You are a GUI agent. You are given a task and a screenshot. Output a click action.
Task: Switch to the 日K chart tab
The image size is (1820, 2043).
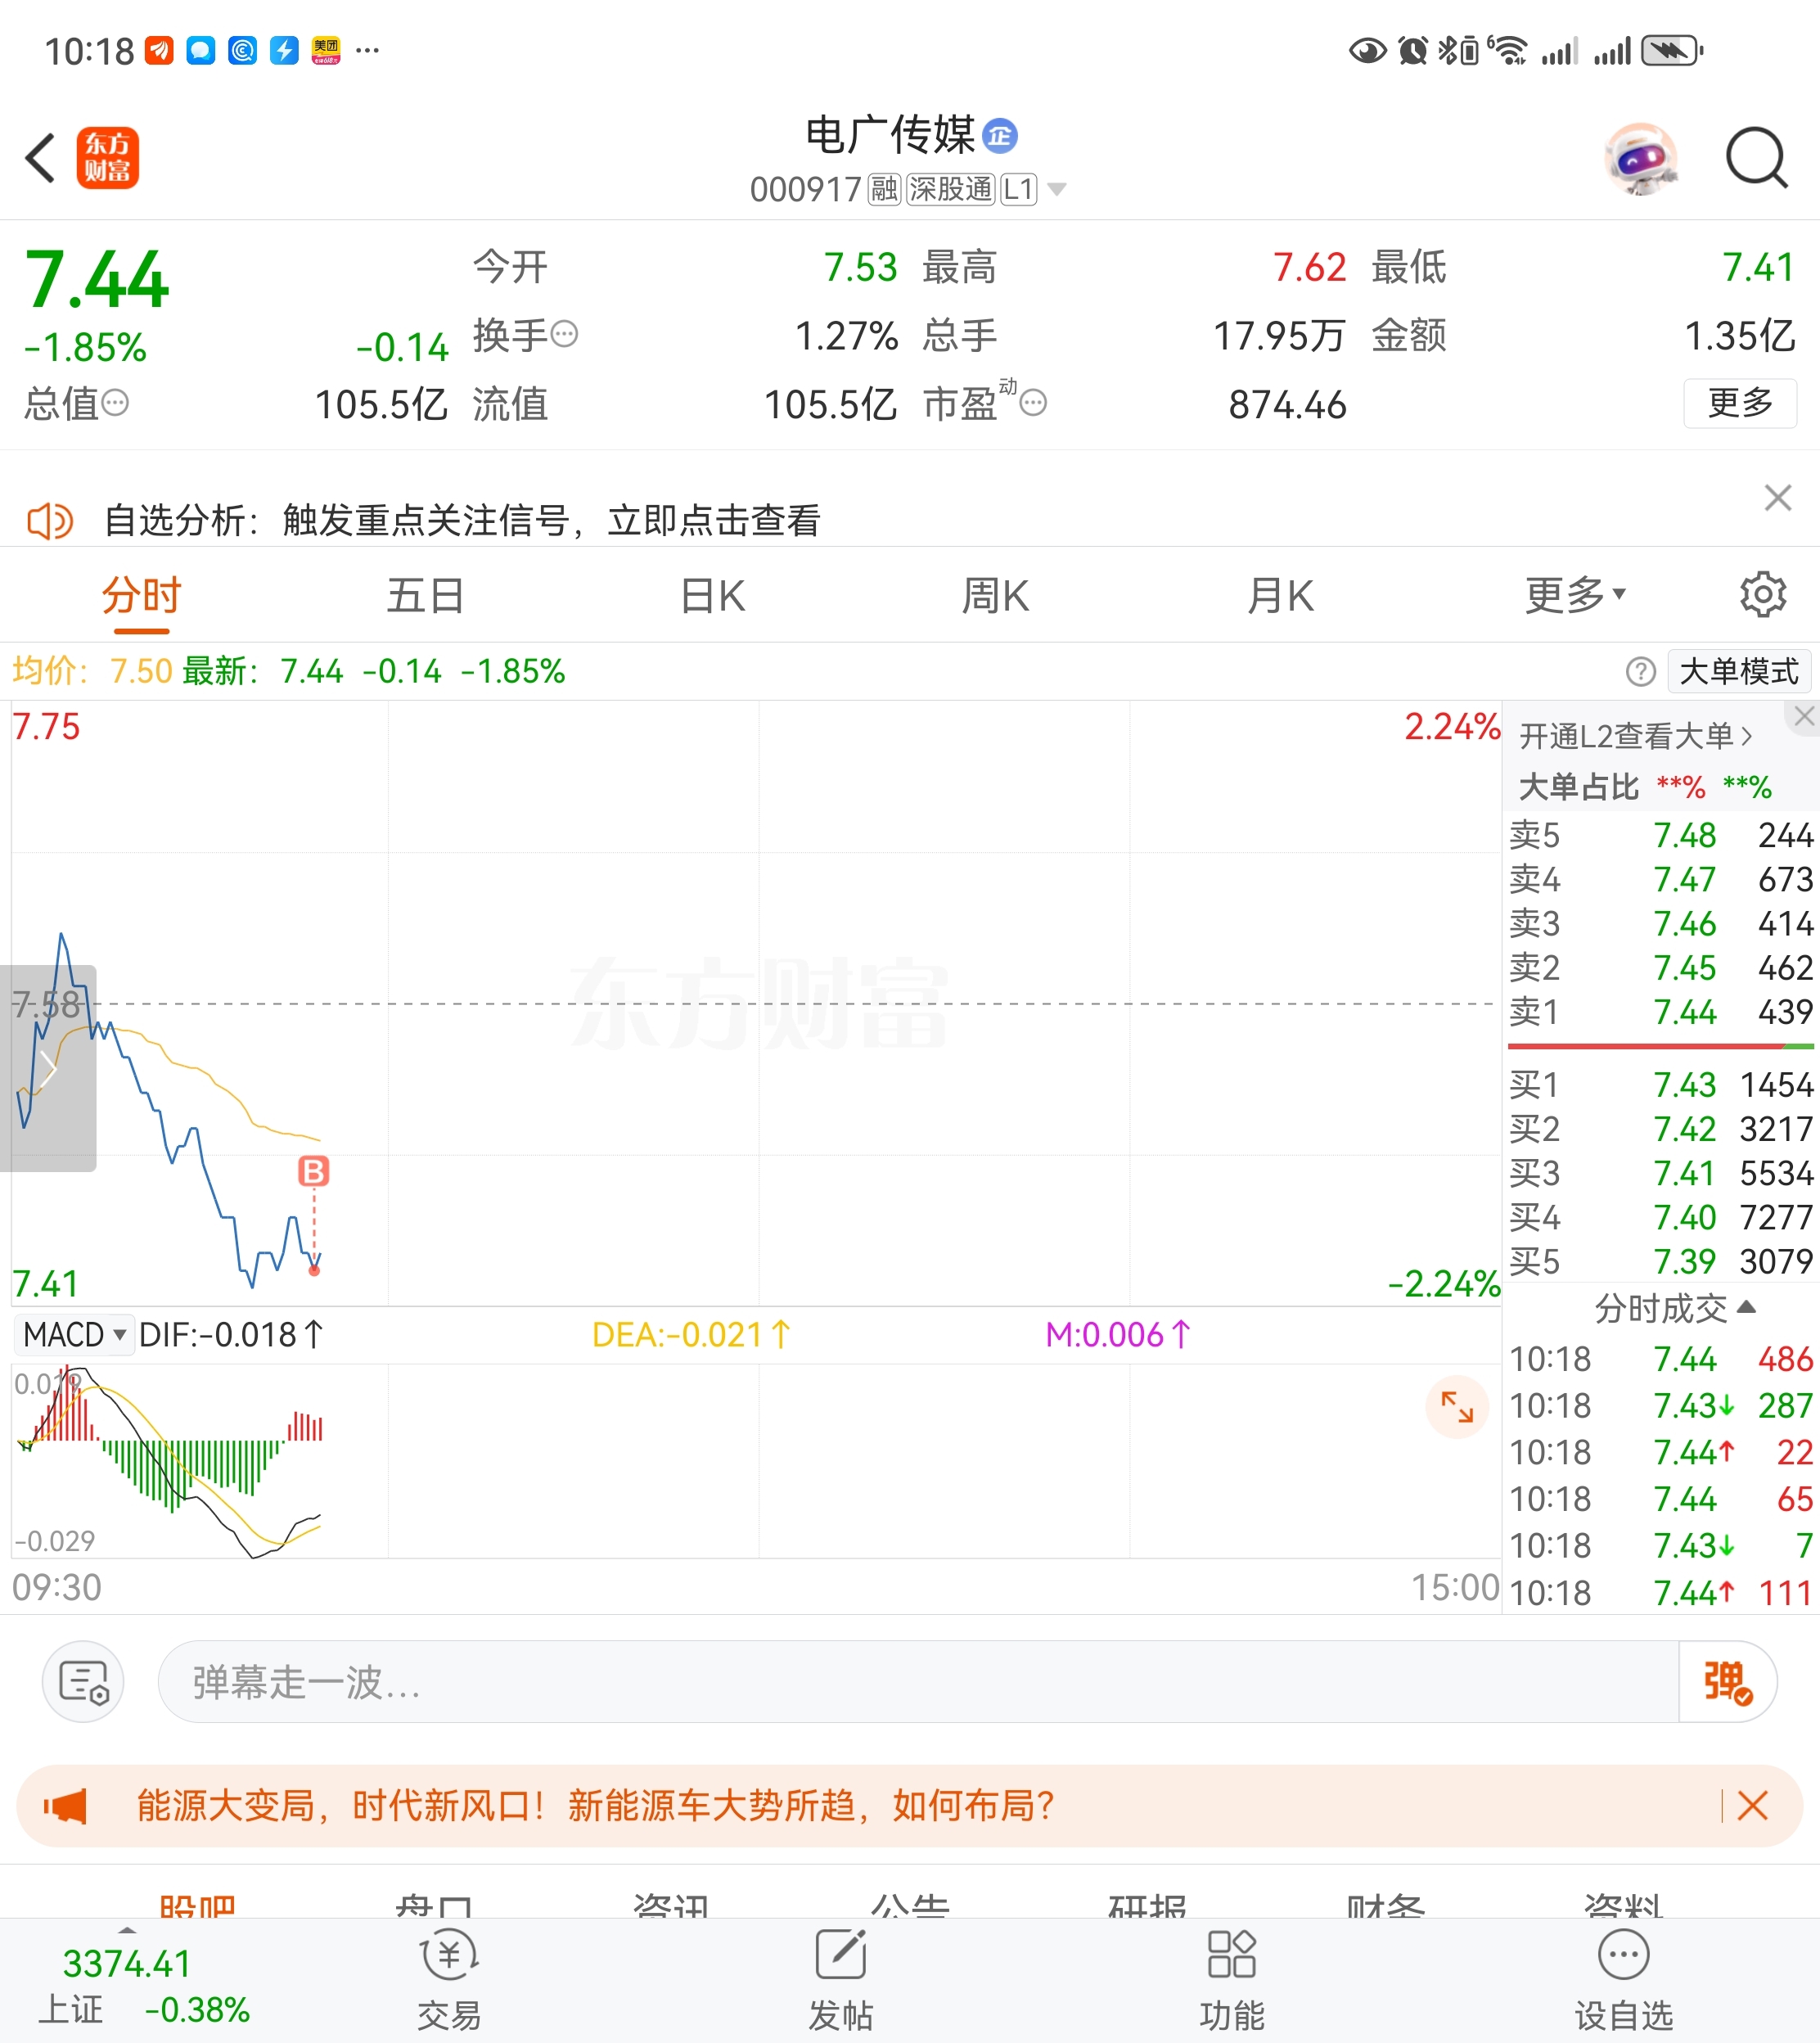712,596
